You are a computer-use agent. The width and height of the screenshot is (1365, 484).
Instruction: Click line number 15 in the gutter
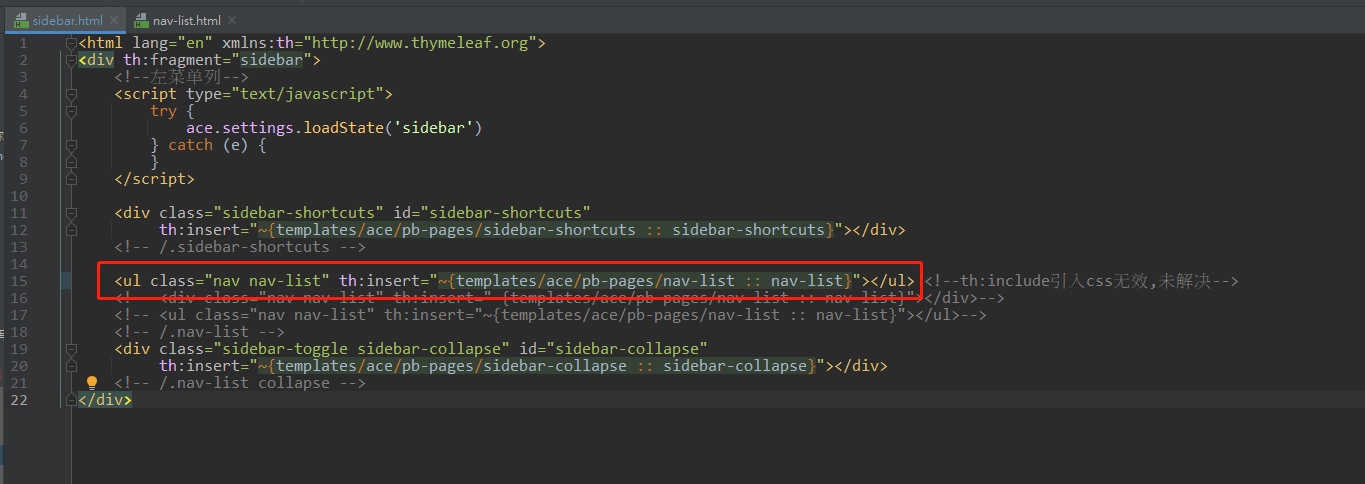19,281
